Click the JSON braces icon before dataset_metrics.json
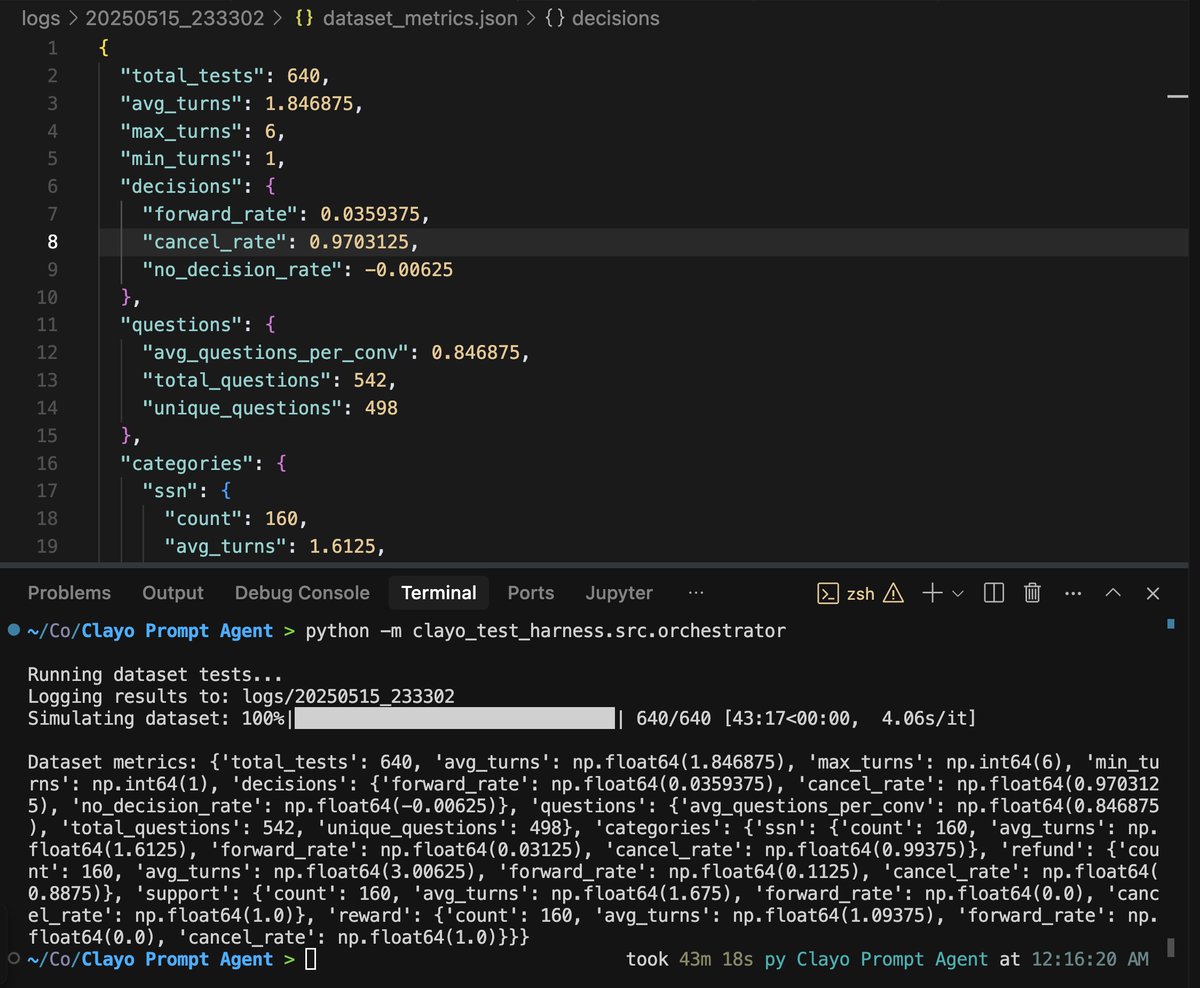1200x988 pixels. pos(303,18)
